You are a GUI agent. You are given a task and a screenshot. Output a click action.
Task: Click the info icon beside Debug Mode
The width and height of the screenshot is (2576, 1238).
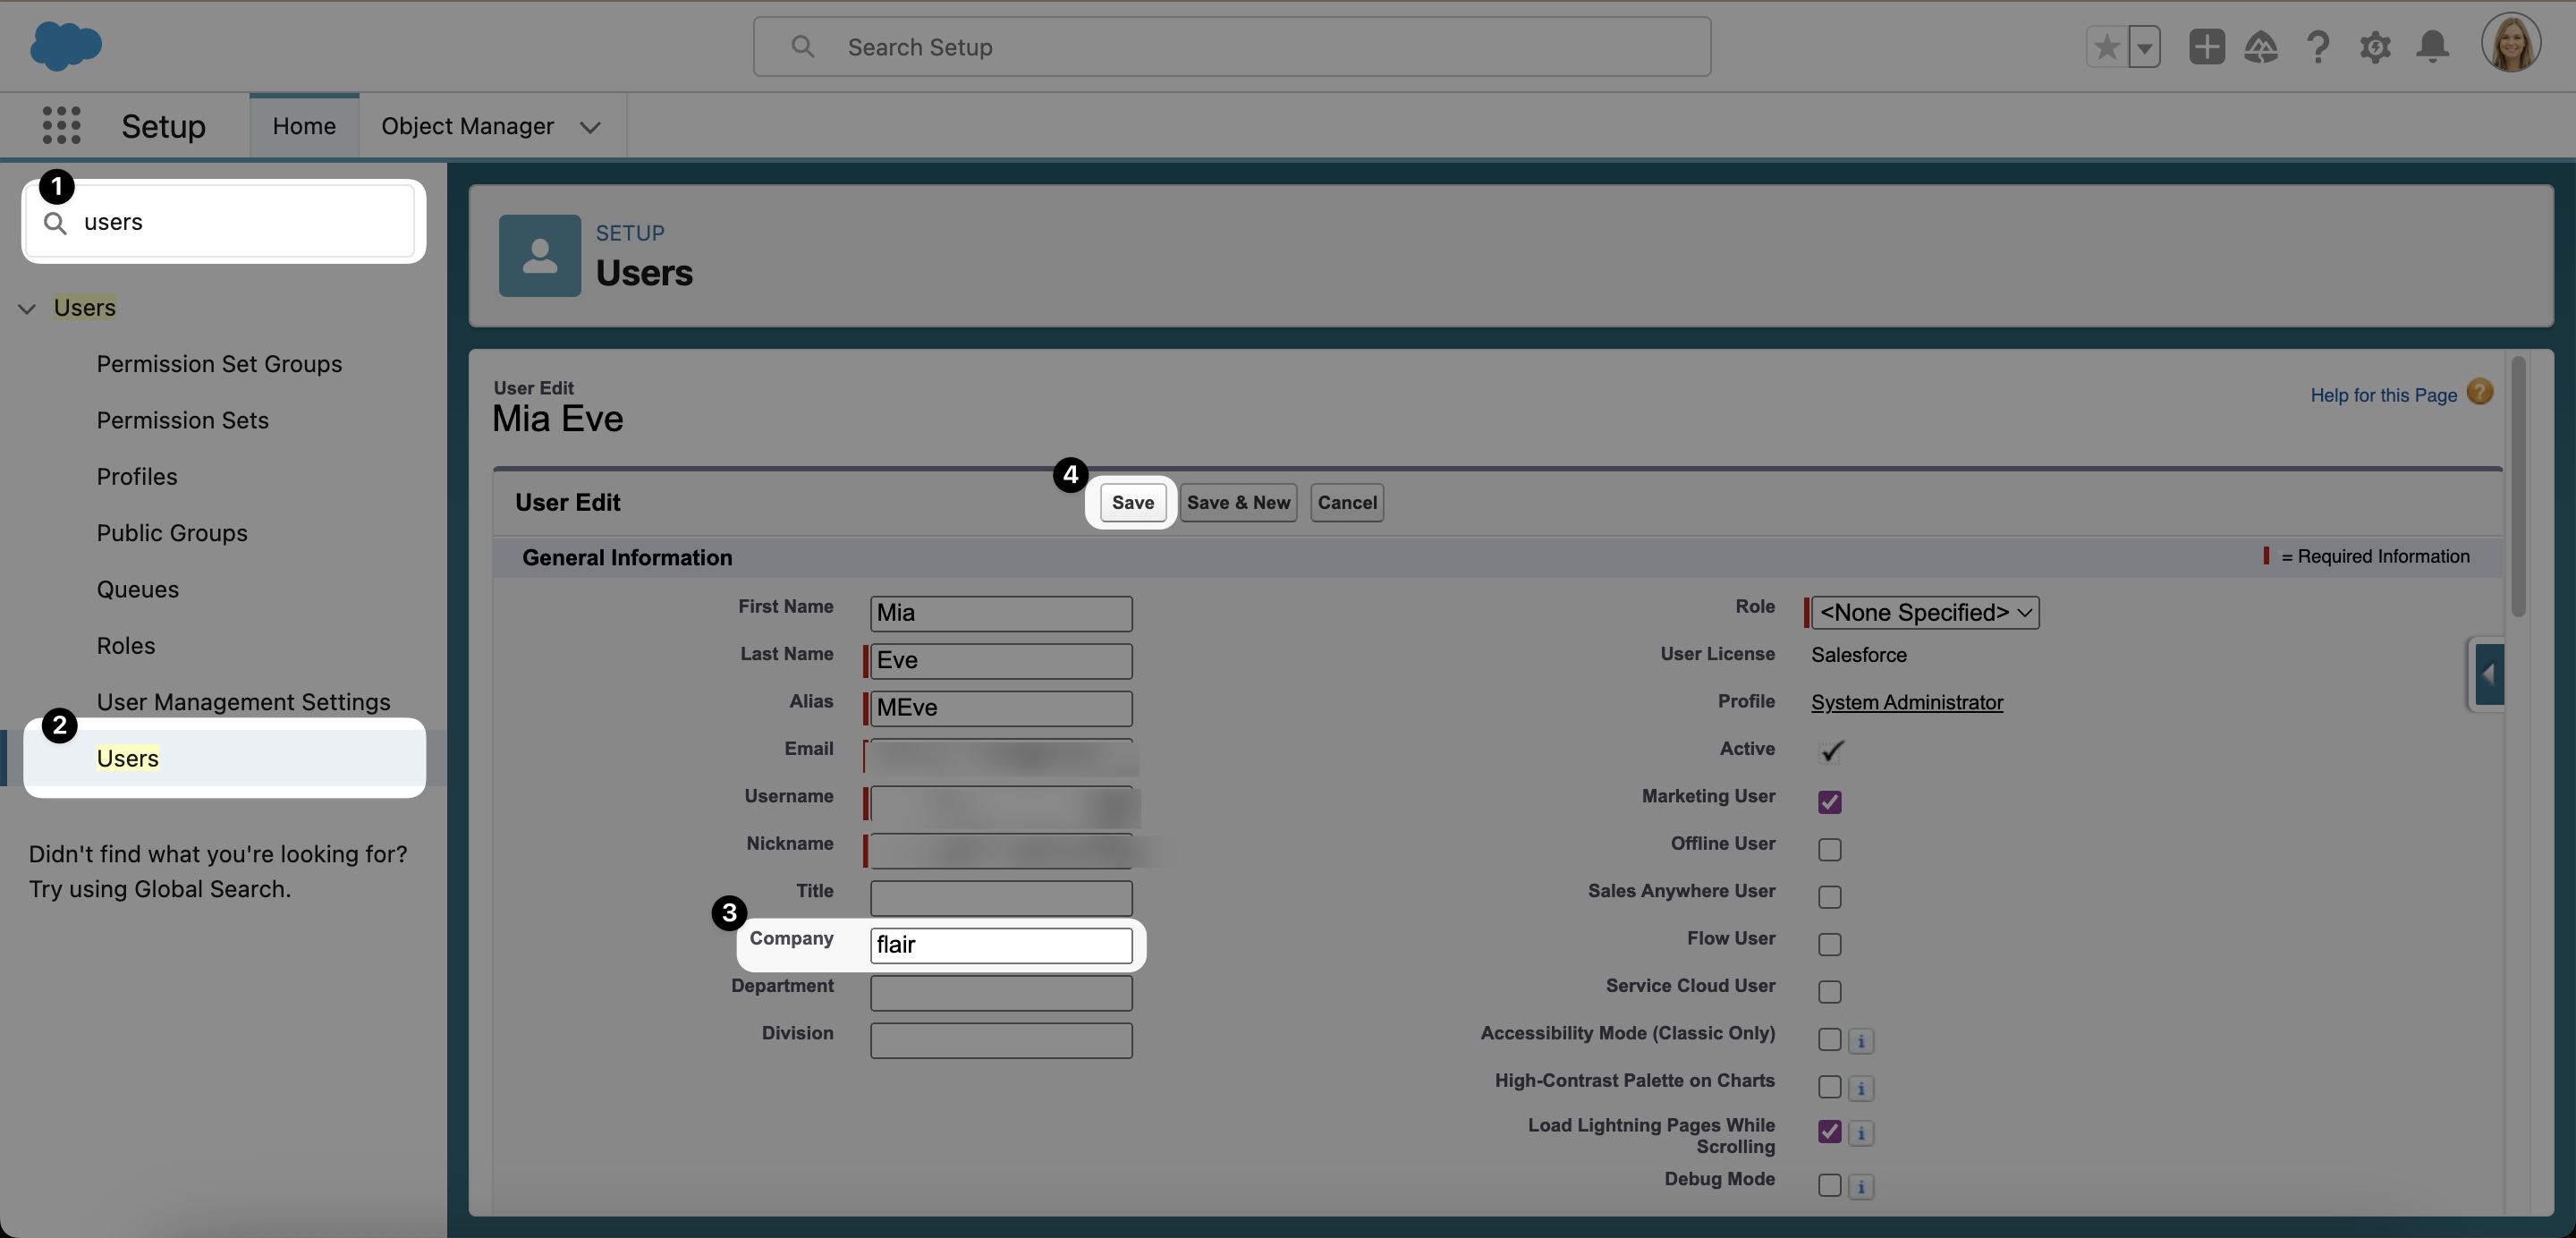pyautogui.click(x=1861, y=1186)
